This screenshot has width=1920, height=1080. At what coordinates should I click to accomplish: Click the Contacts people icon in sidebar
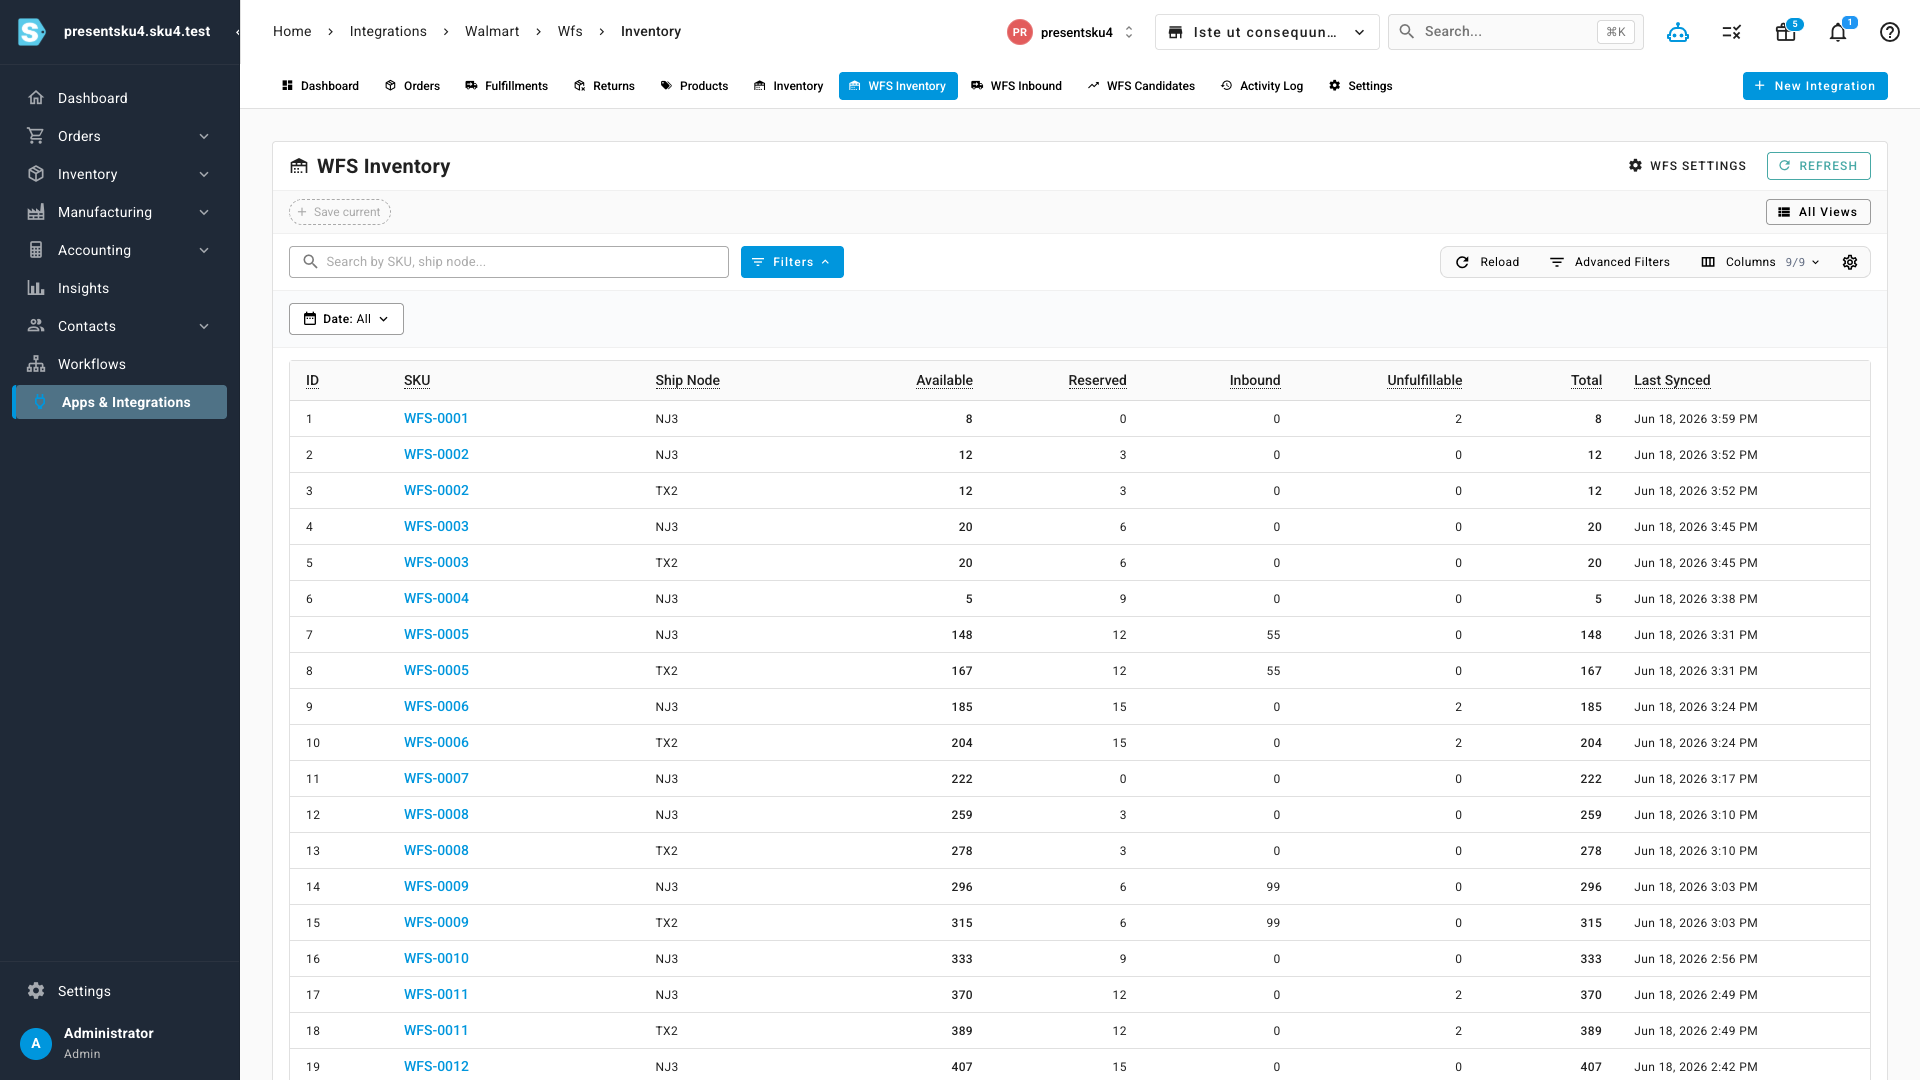coord(36,326)
